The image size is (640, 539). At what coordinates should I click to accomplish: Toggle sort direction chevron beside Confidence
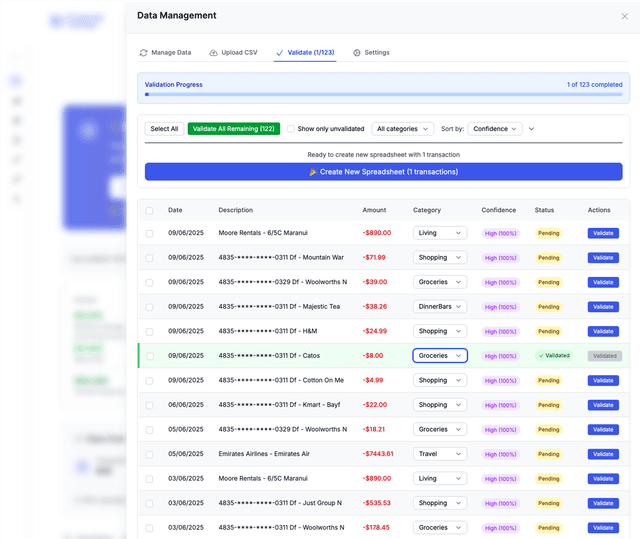pyautogui.click(x=532, y=129)
